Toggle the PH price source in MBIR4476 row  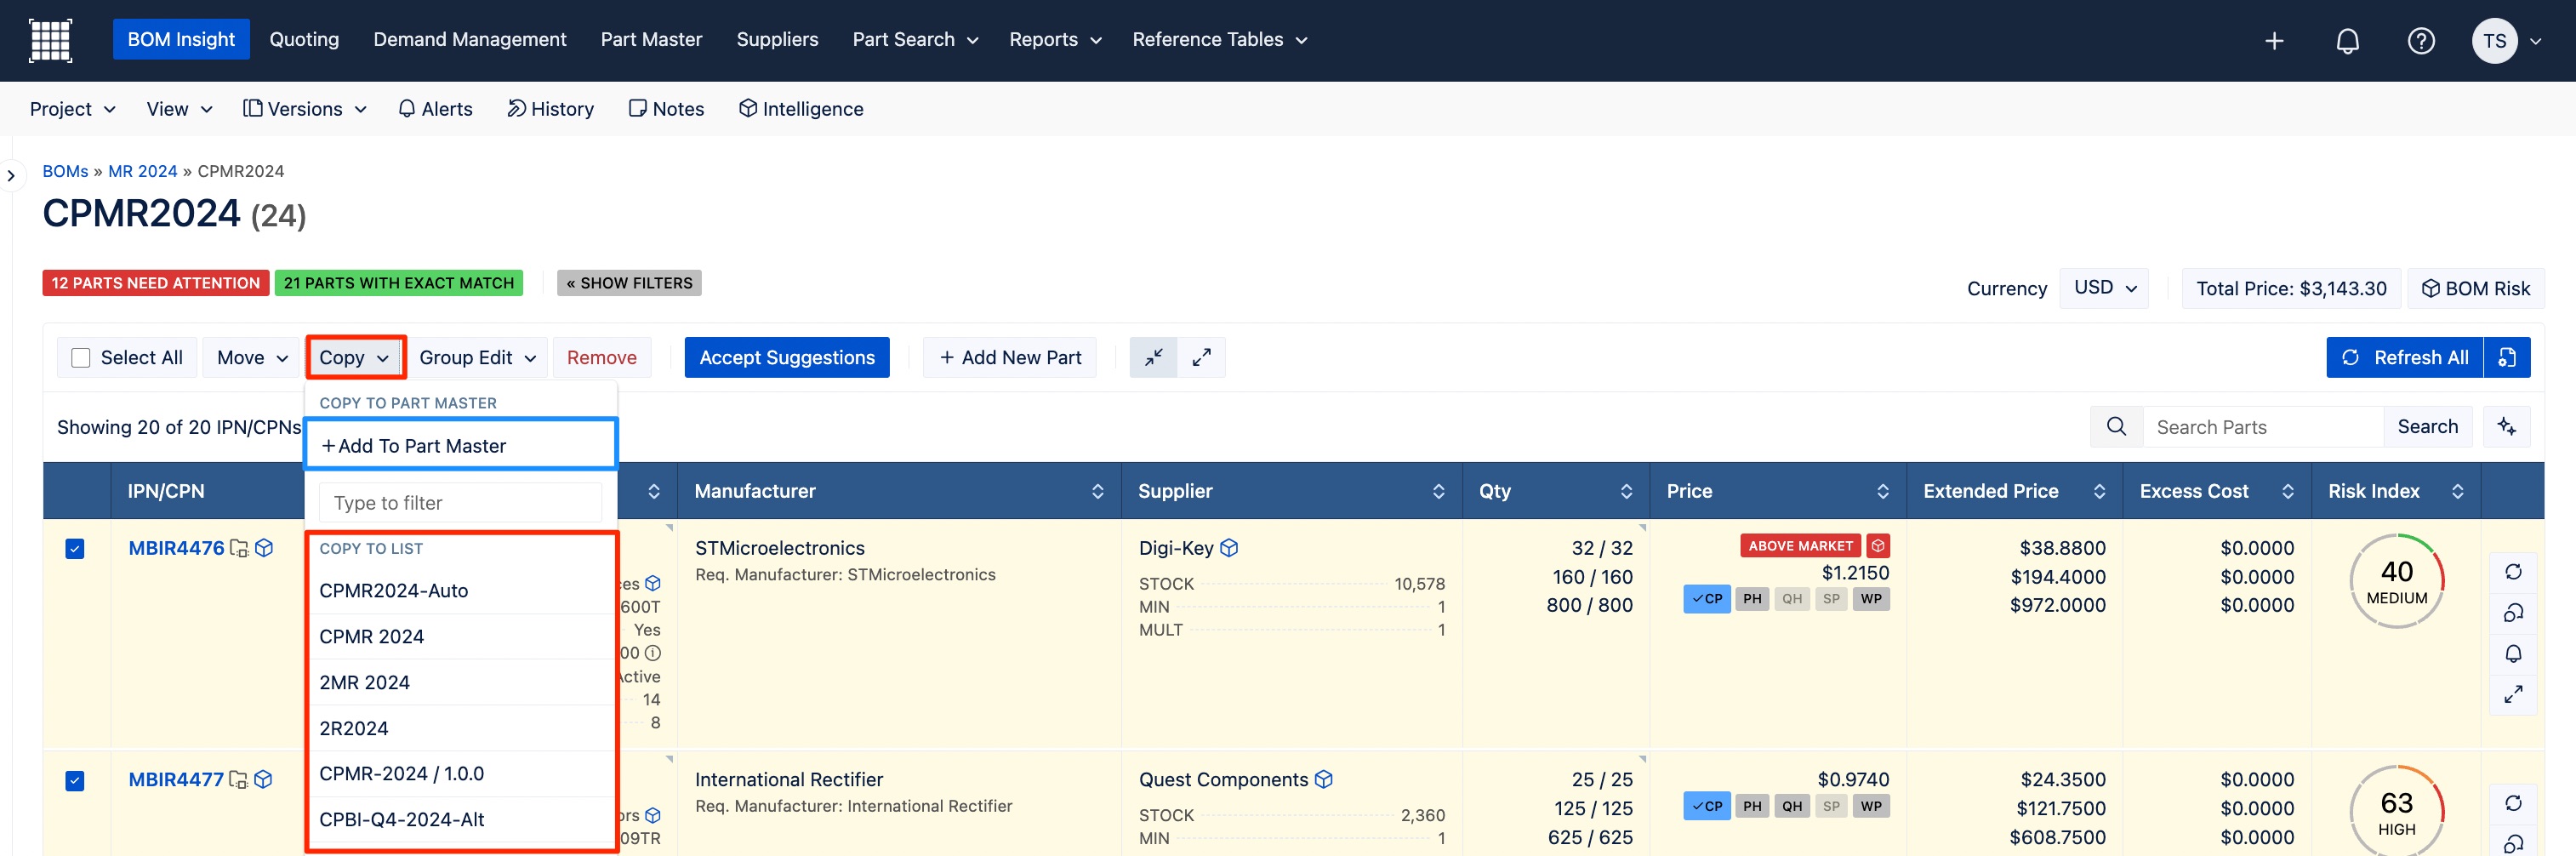coord(1752,599)
